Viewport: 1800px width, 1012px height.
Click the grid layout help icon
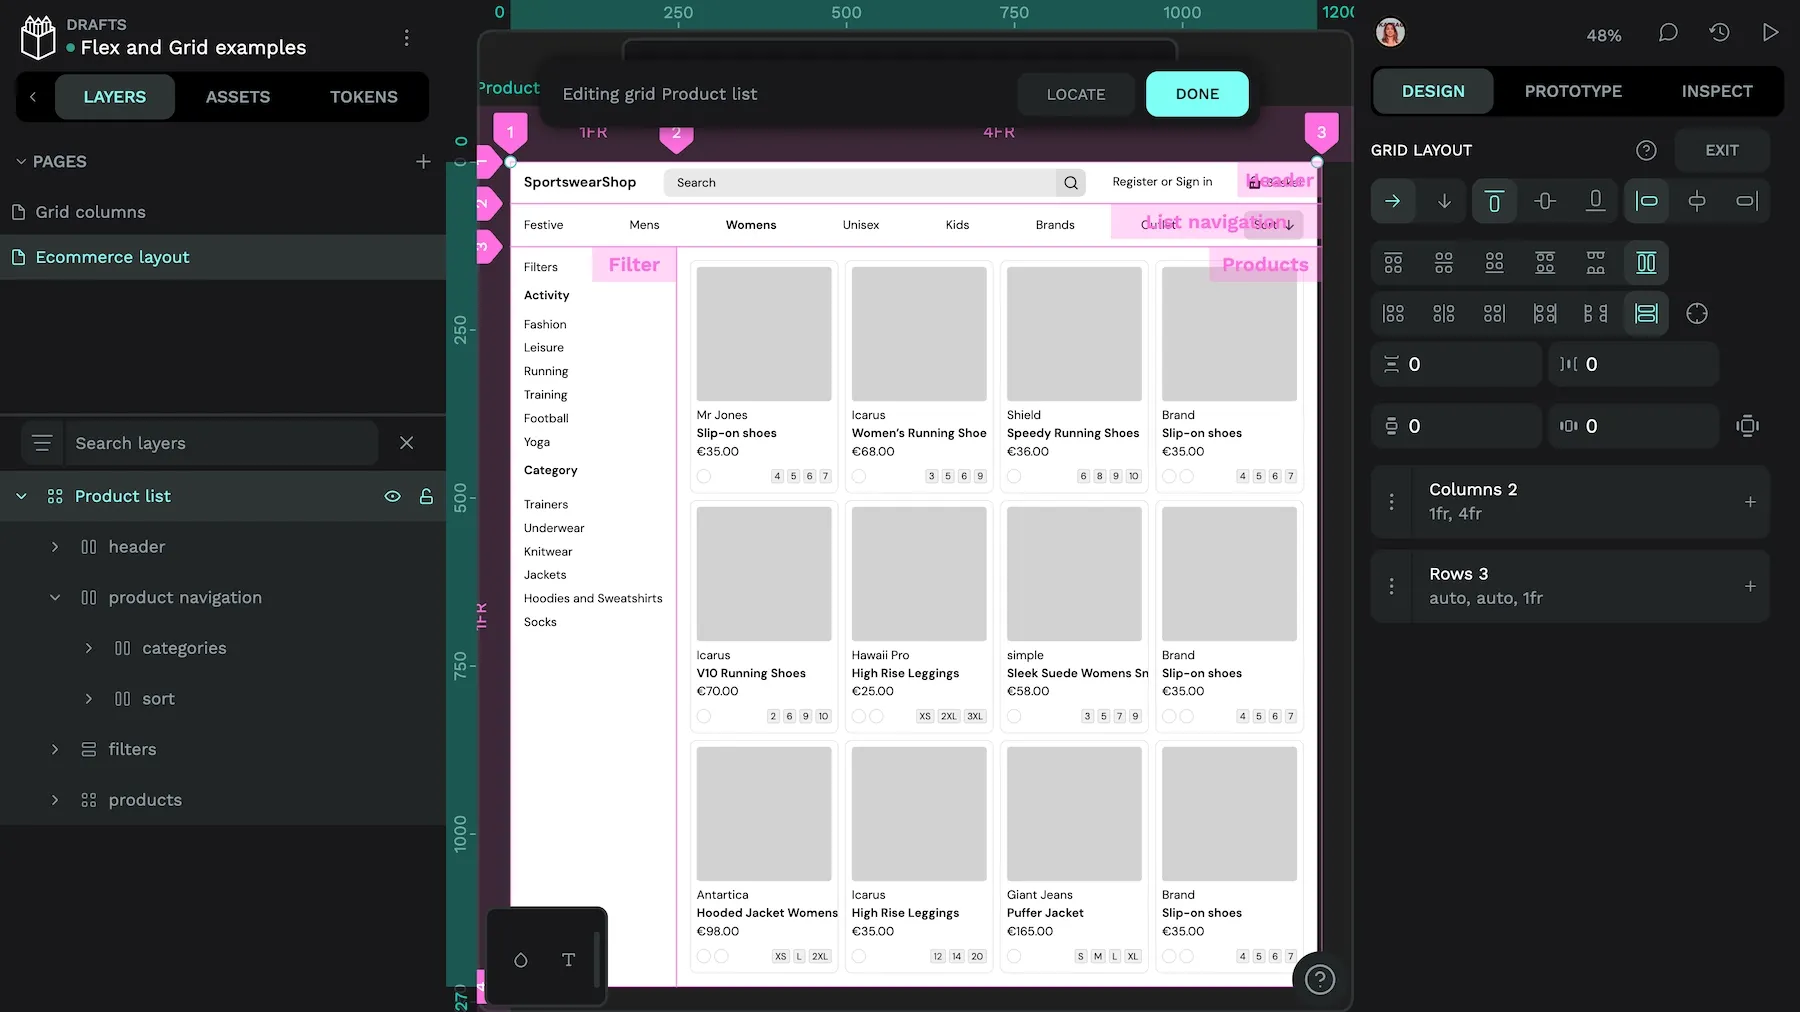coord(1646,150)
